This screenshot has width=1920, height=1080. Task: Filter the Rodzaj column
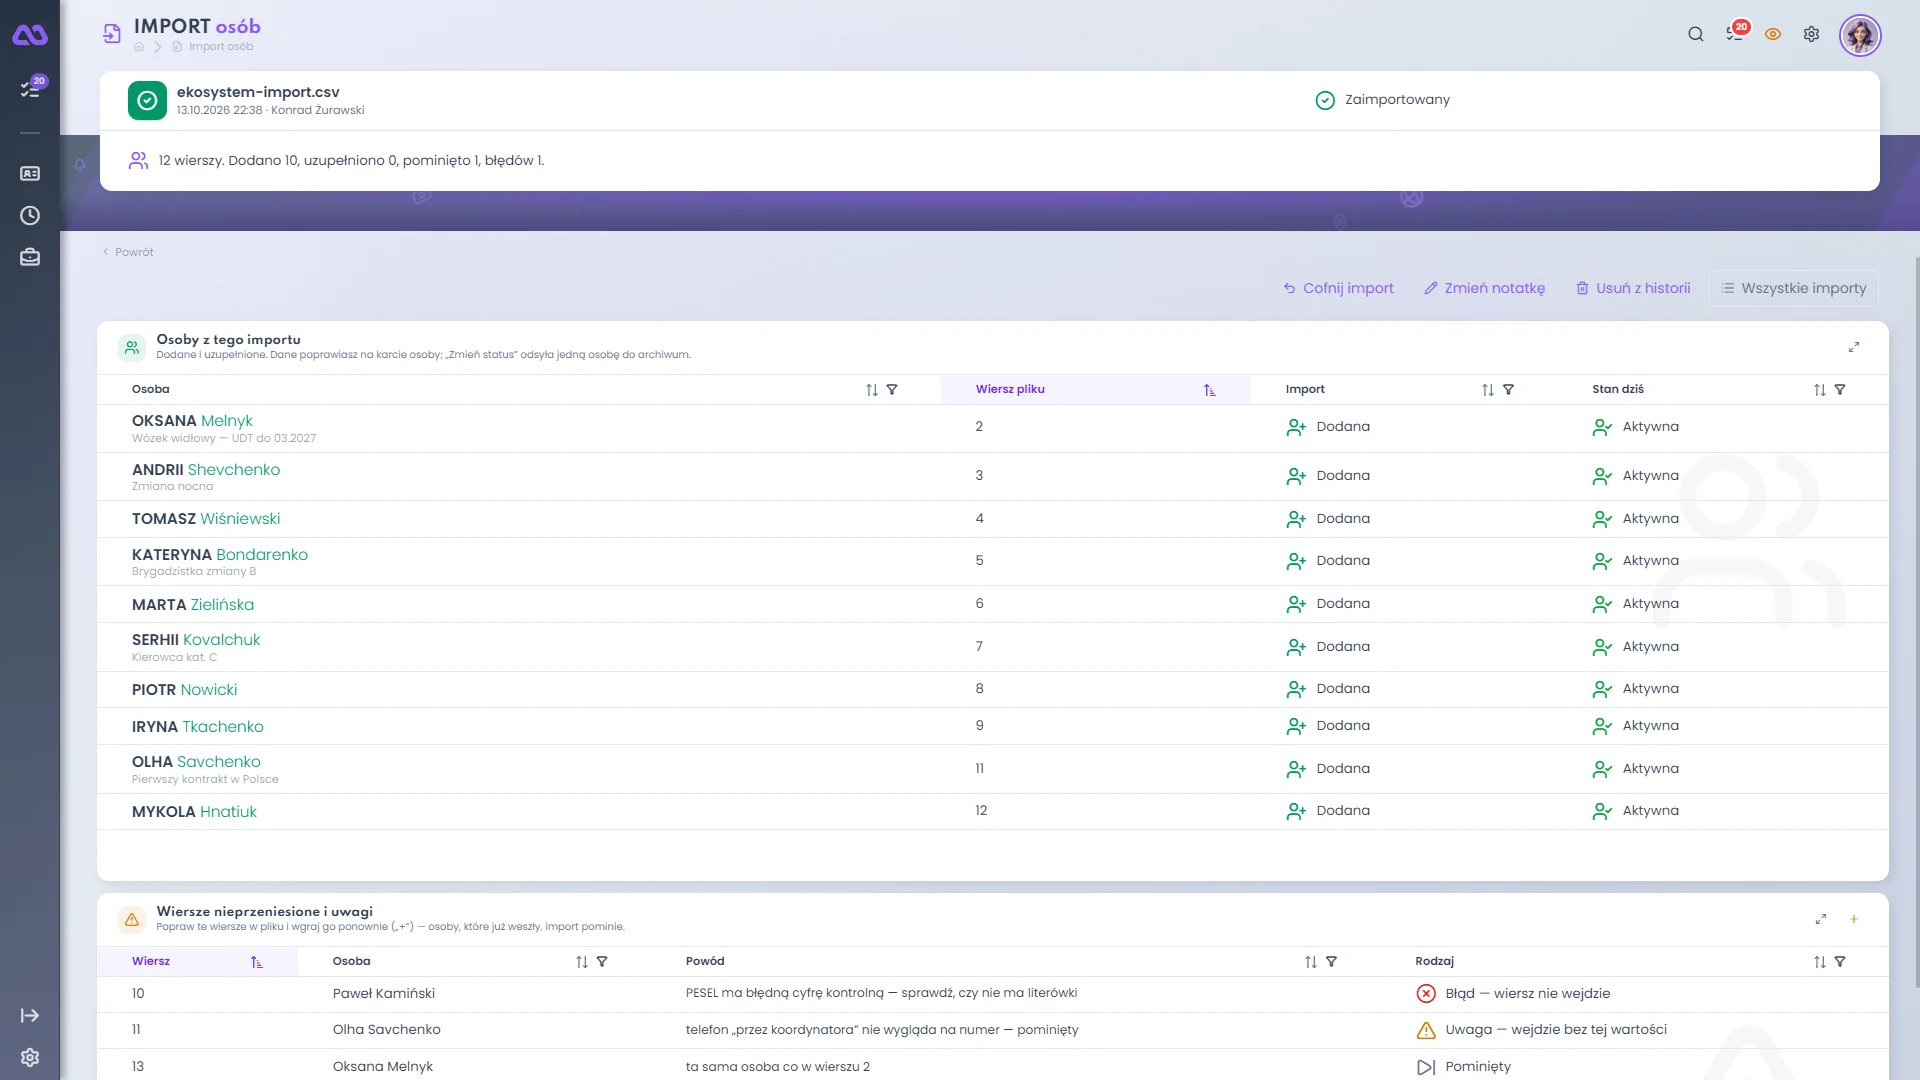(1840, 962)
